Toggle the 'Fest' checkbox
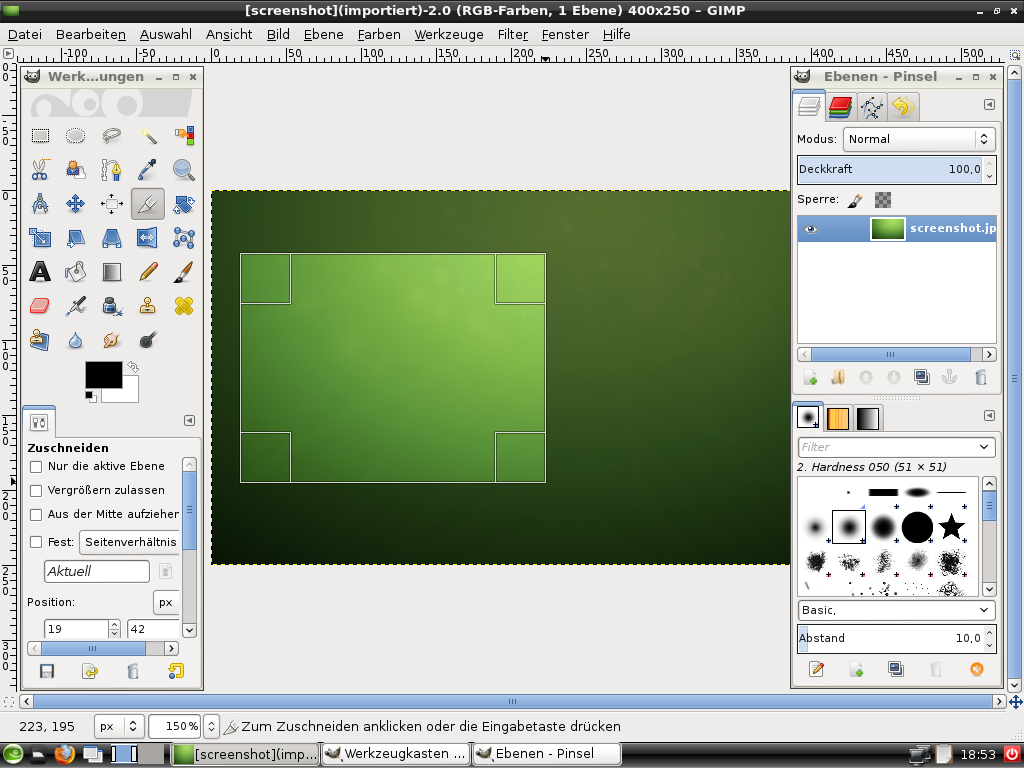1024x768 pixels. [x=36, y=542]
